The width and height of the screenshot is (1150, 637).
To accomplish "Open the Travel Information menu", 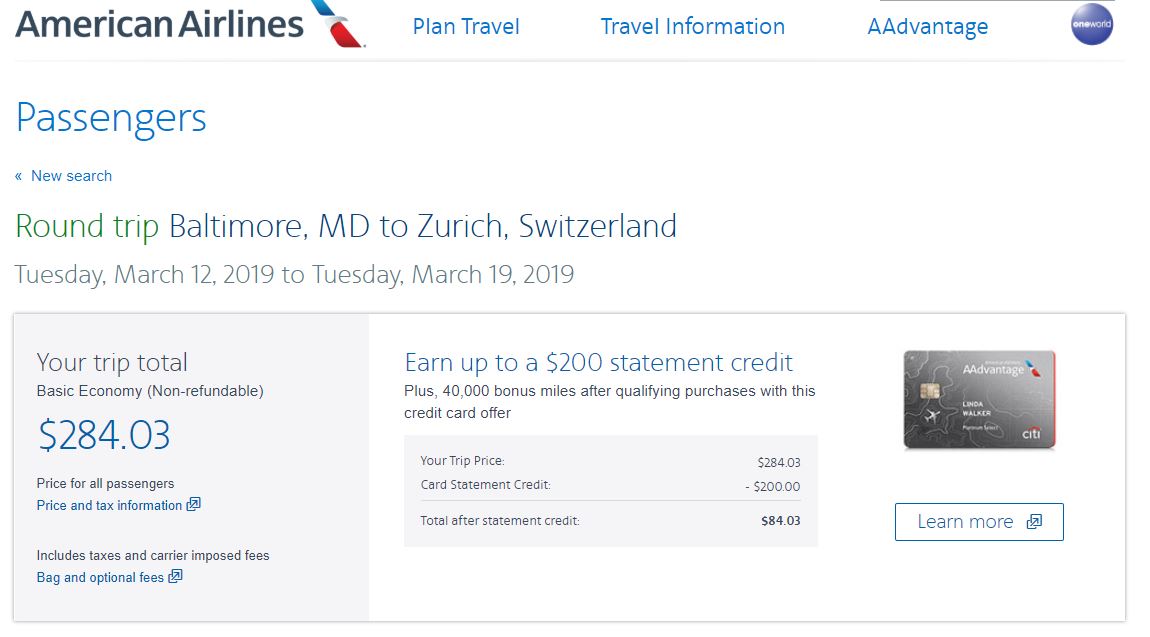I will [x=692, y=27].
